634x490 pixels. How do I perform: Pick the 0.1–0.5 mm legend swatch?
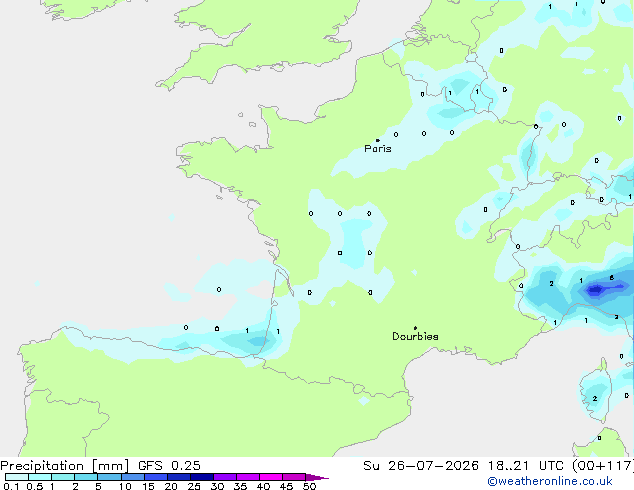coord(17,477)
